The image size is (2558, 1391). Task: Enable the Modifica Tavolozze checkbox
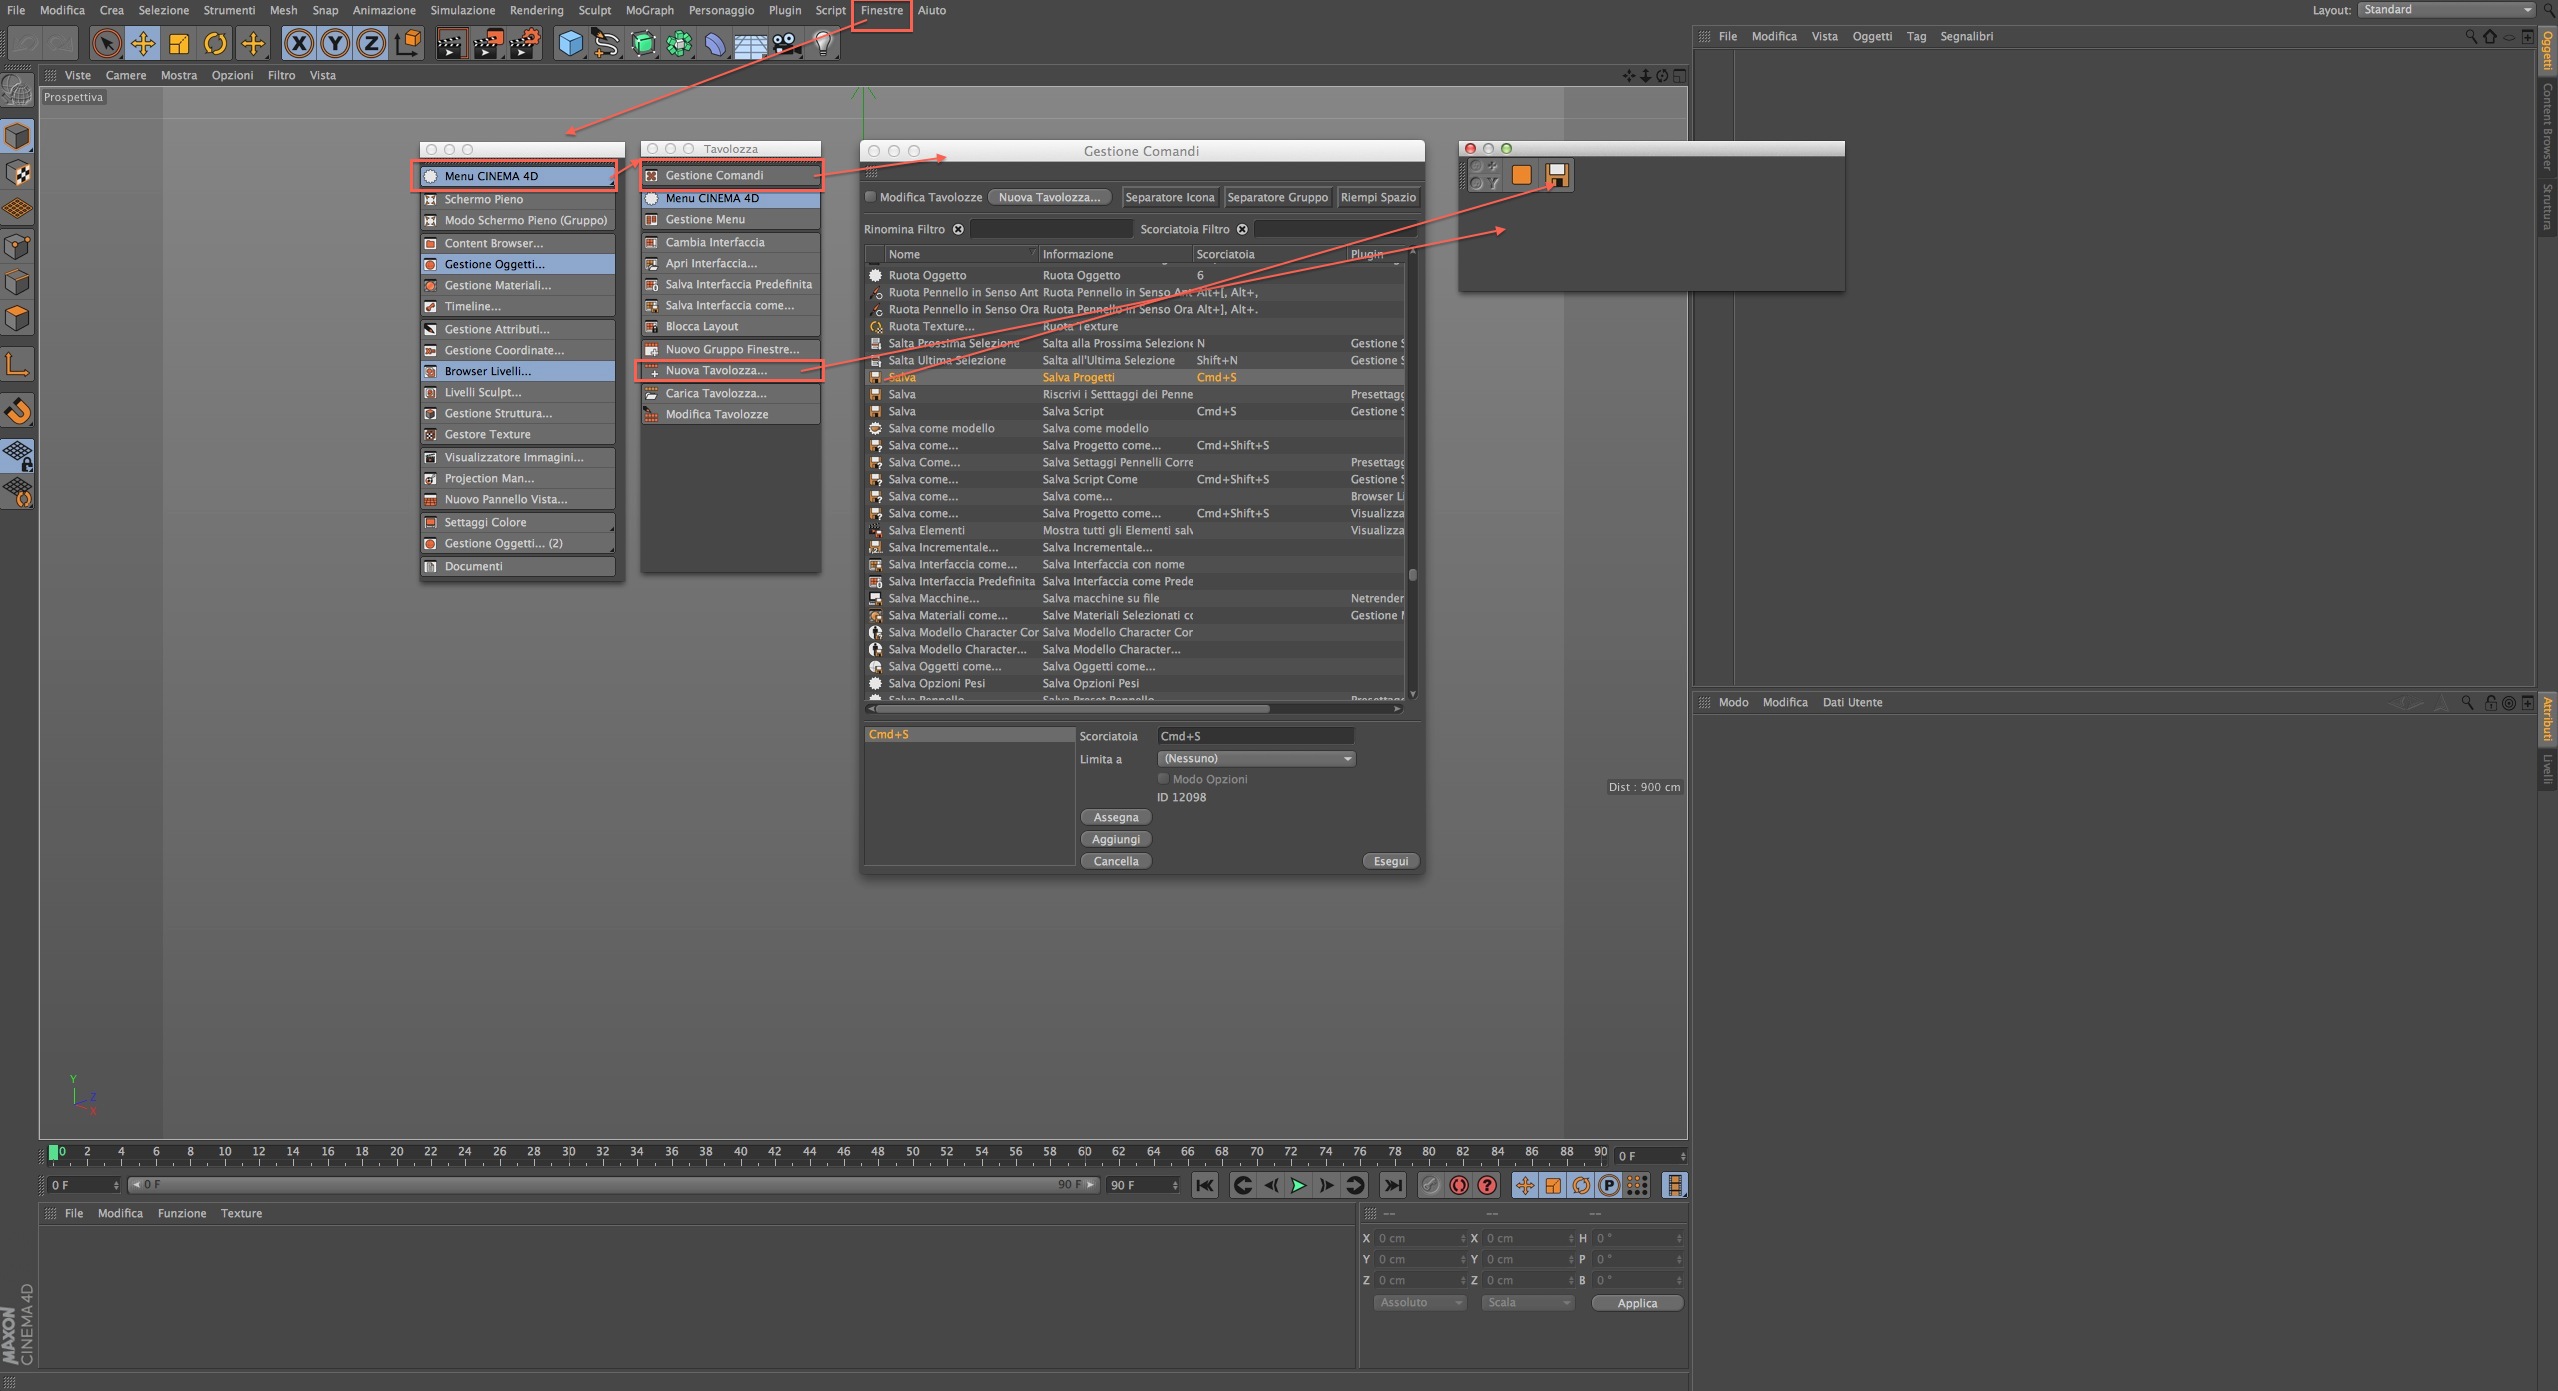(870, 197)
